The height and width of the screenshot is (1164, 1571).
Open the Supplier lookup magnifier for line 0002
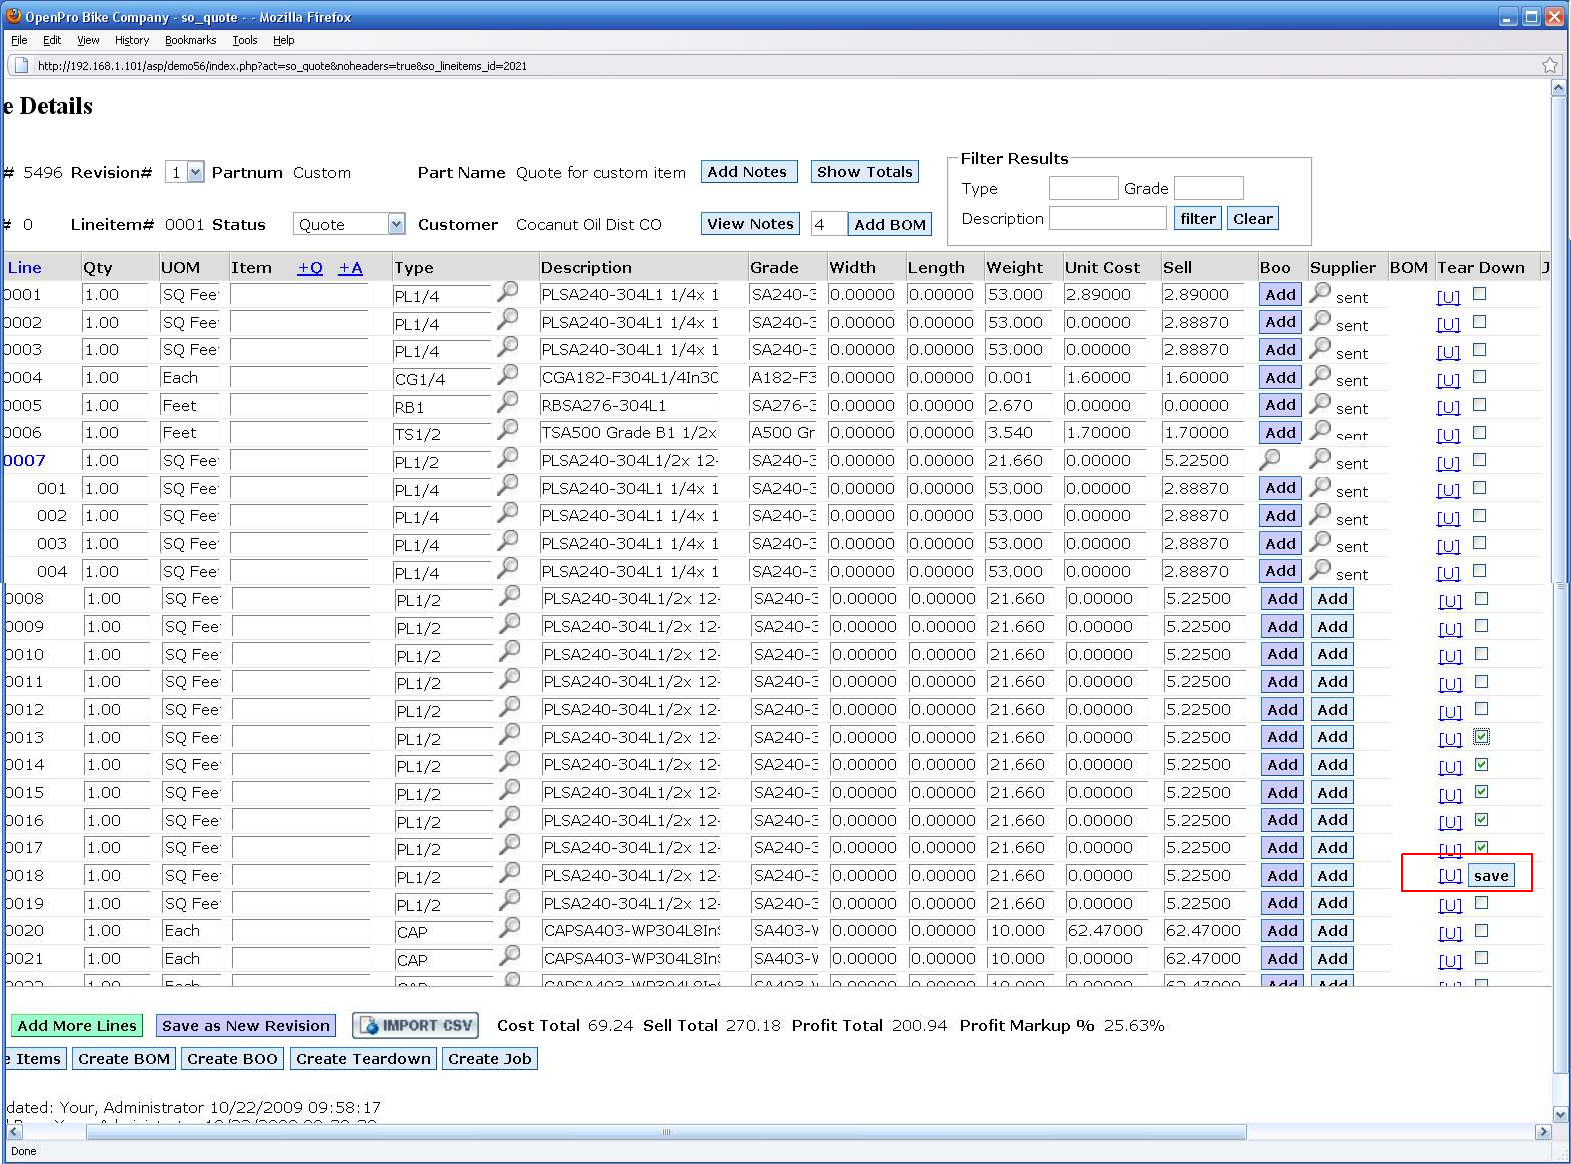1320,320
